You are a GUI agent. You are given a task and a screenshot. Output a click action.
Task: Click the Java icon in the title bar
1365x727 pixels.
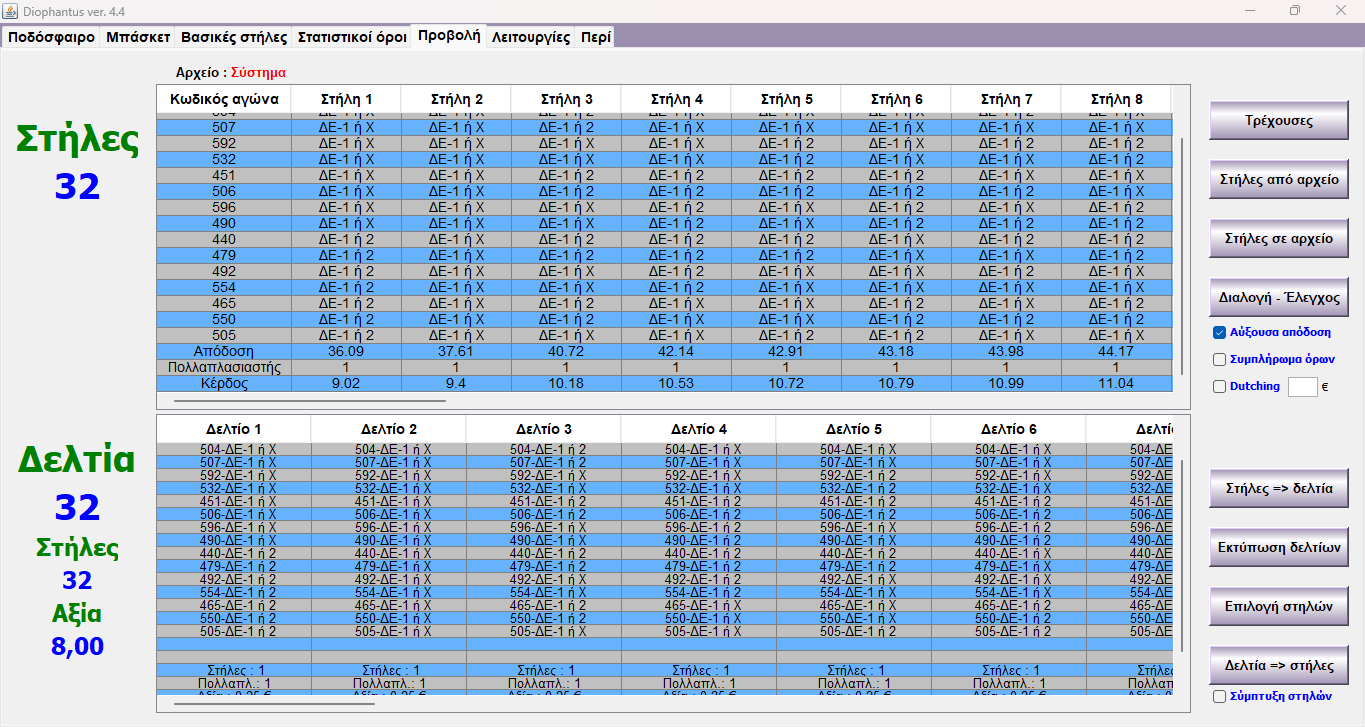tap(12, 10)
